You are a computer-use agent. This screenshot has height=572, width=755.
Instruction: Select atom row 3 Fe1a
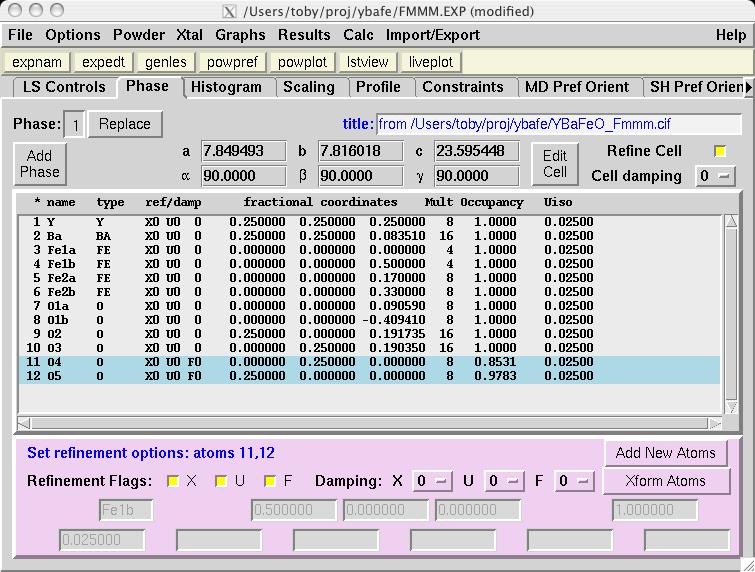369,250
